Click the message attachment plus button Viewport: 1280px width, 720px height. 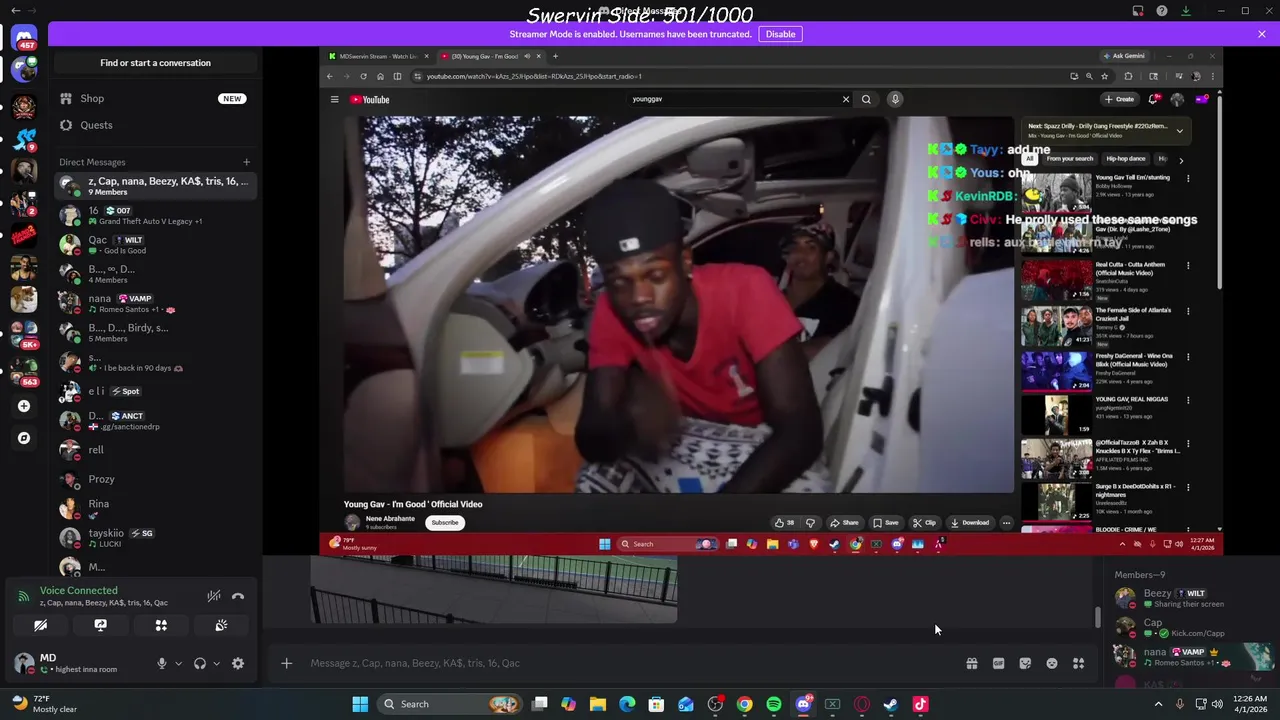(x=286, y=663)
